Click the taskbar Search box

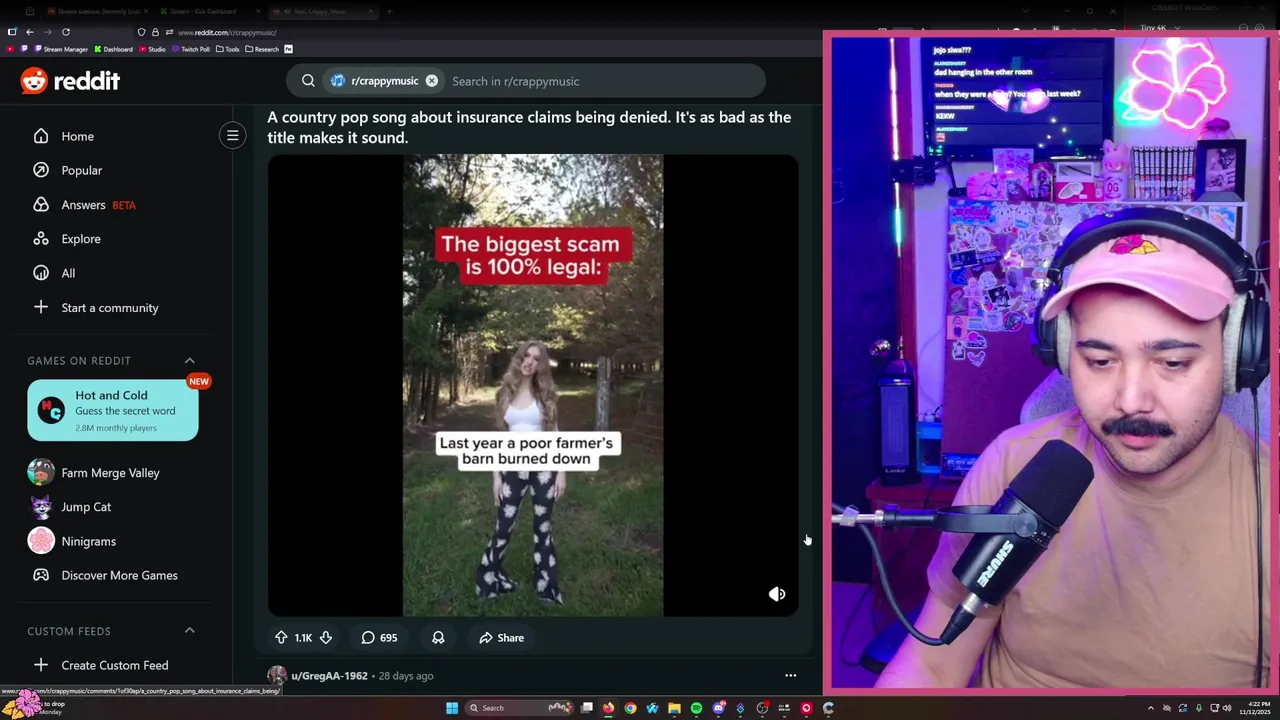519,708
